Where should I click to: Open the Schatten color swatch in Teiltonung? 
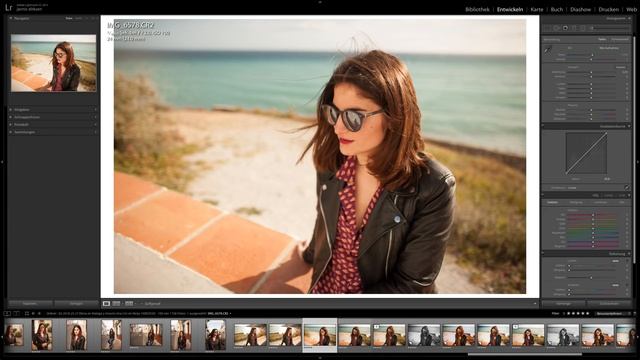616,285
